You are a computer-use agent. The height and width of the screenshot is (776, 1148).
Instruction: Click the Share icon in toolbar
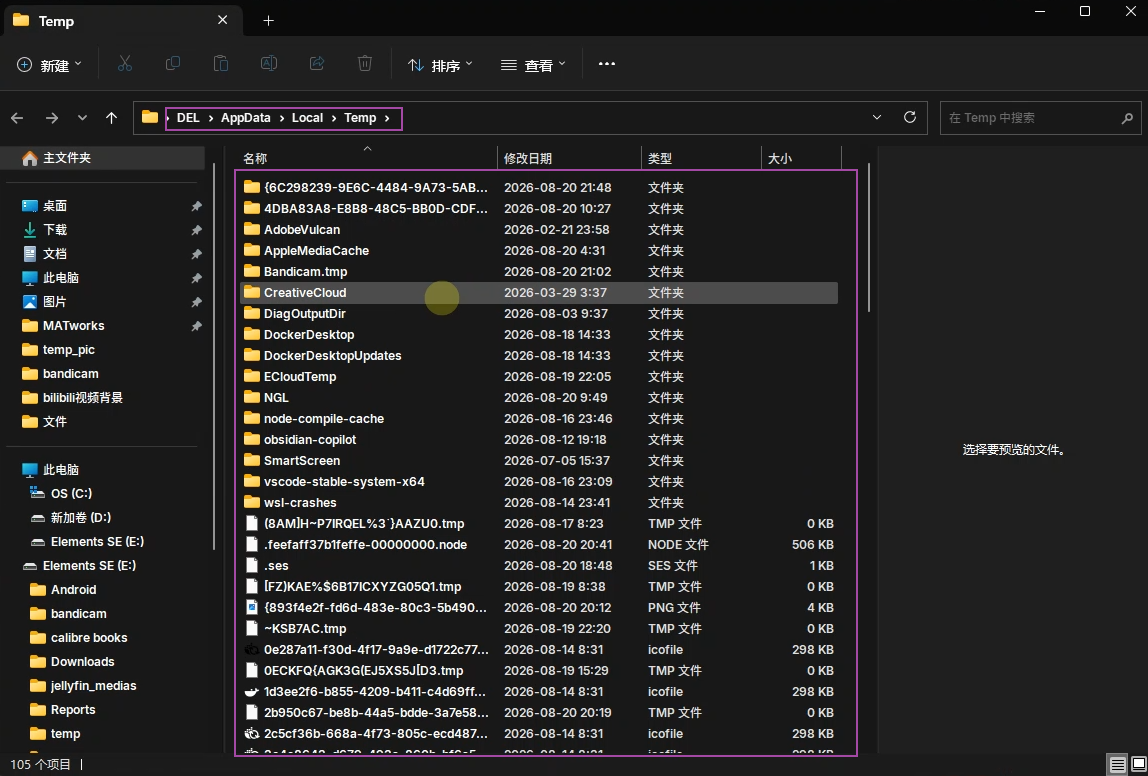pos(317,64)
